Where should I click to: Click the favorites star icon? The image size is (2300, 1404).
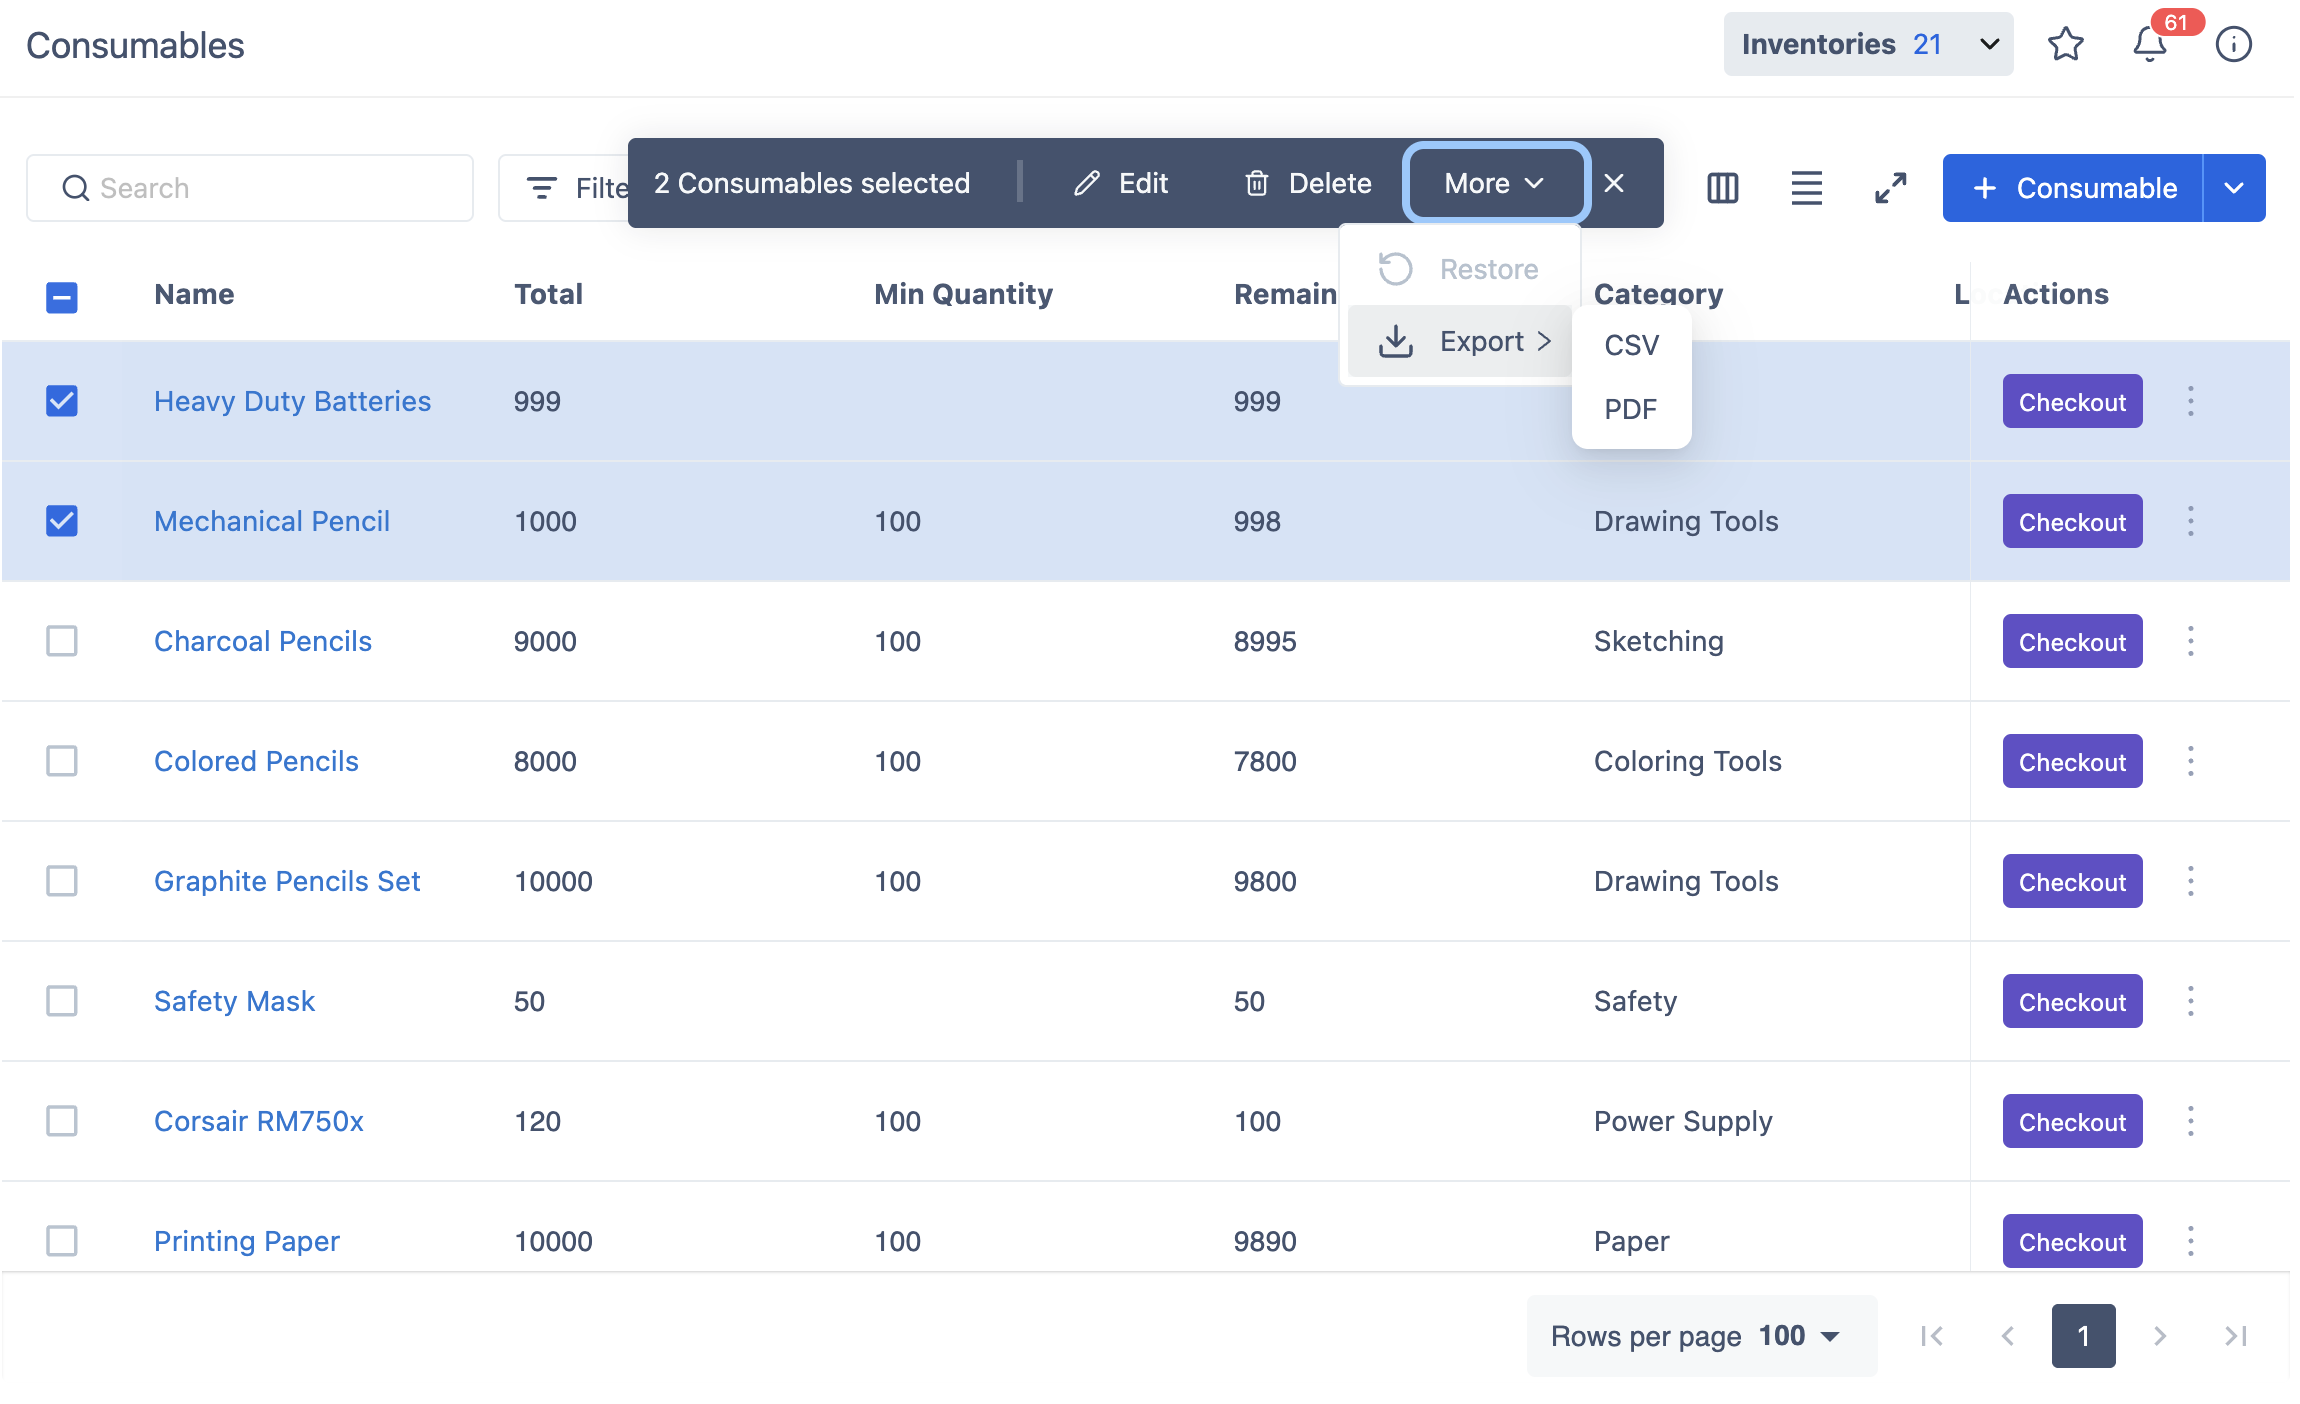2065,45
